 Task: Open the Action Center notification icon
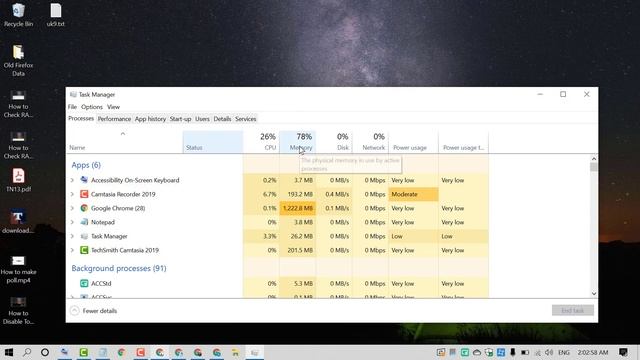(x=623, y=352)
